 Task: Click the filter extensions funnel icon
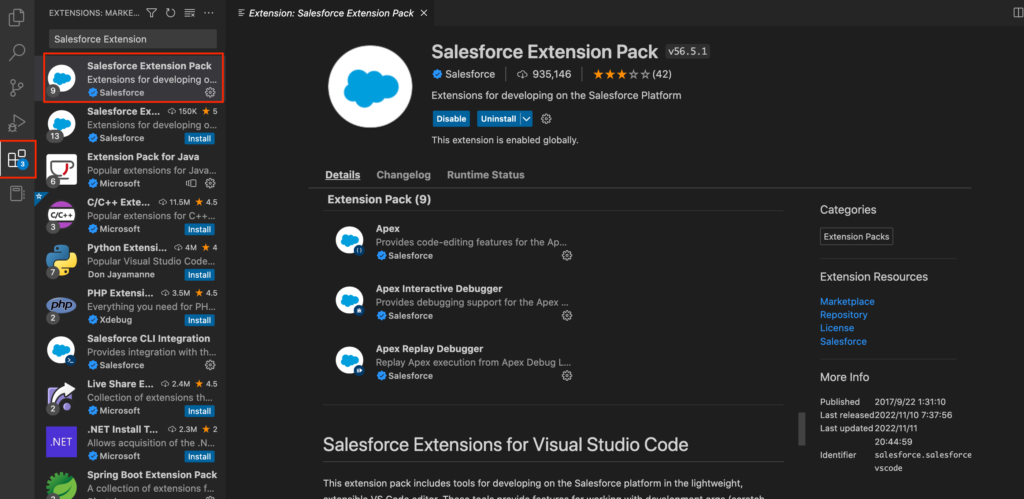click(151, 13)
